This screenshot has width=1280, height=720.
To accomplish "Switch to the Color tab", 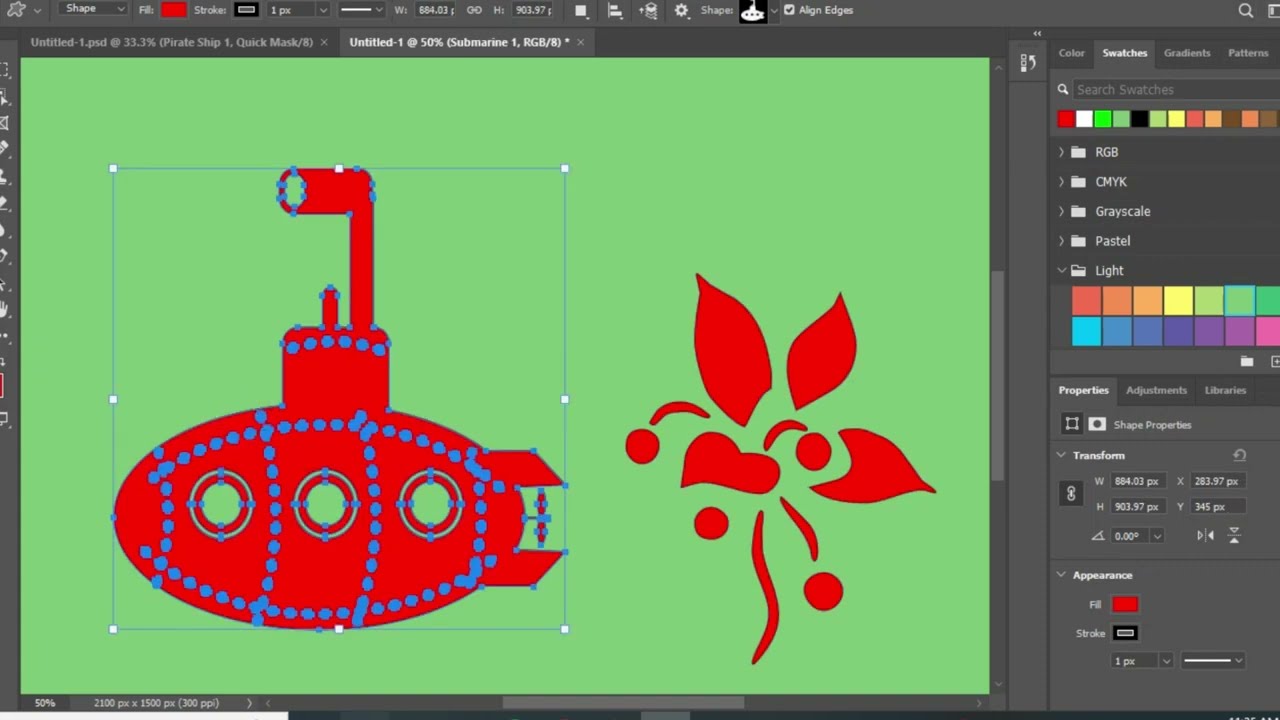I will tap(1071, 53).
